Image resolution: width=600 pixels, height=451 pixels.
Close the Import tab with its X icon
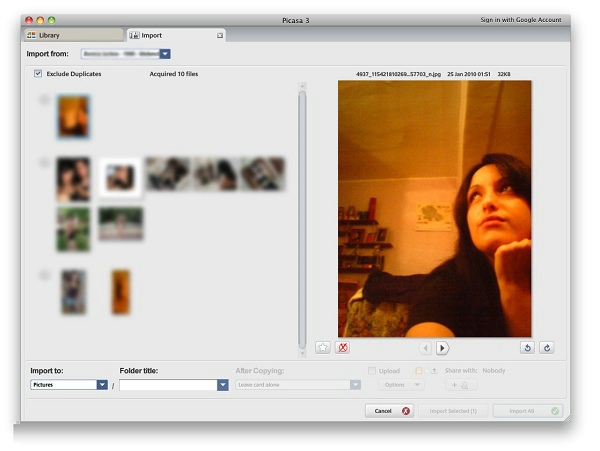tap(220, 35)
